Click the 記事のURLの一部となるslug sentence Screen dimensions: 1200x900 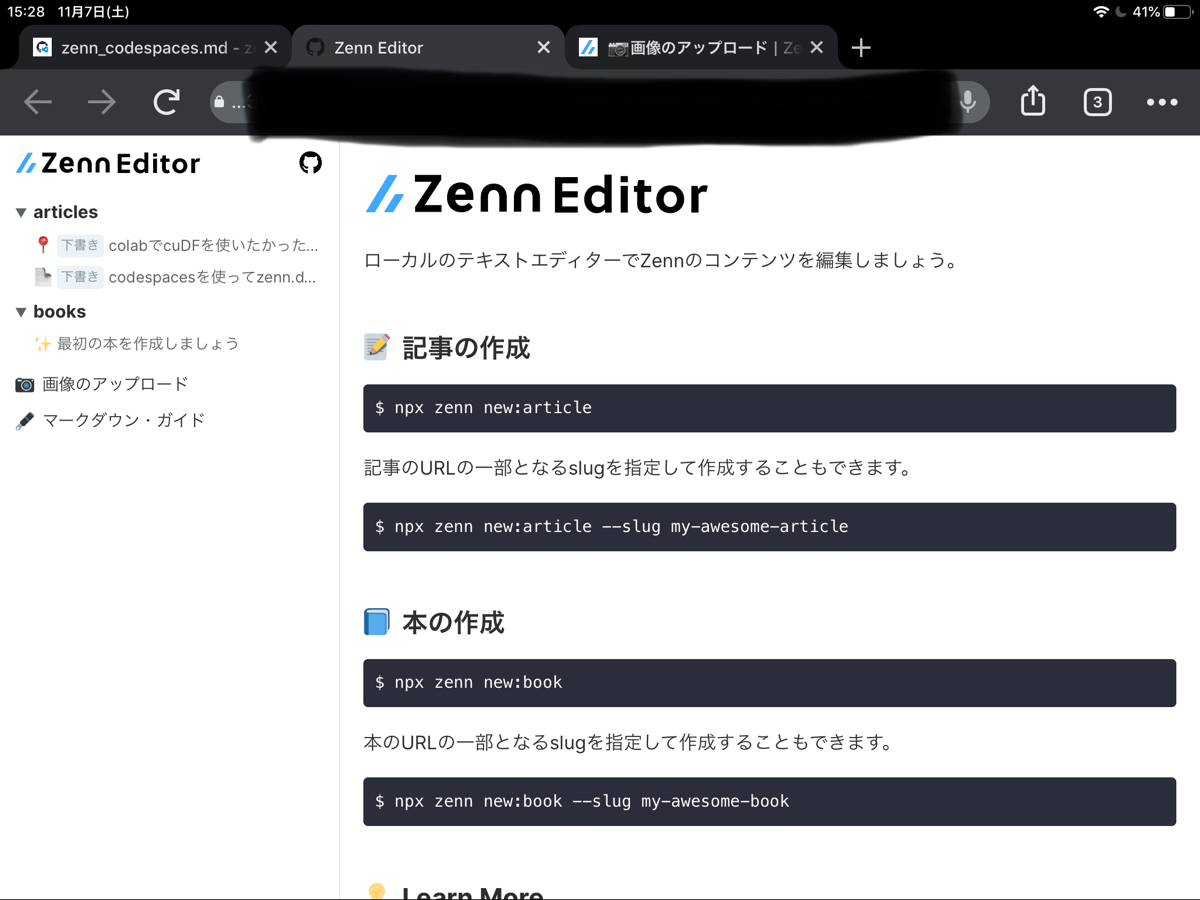point(638,467)
